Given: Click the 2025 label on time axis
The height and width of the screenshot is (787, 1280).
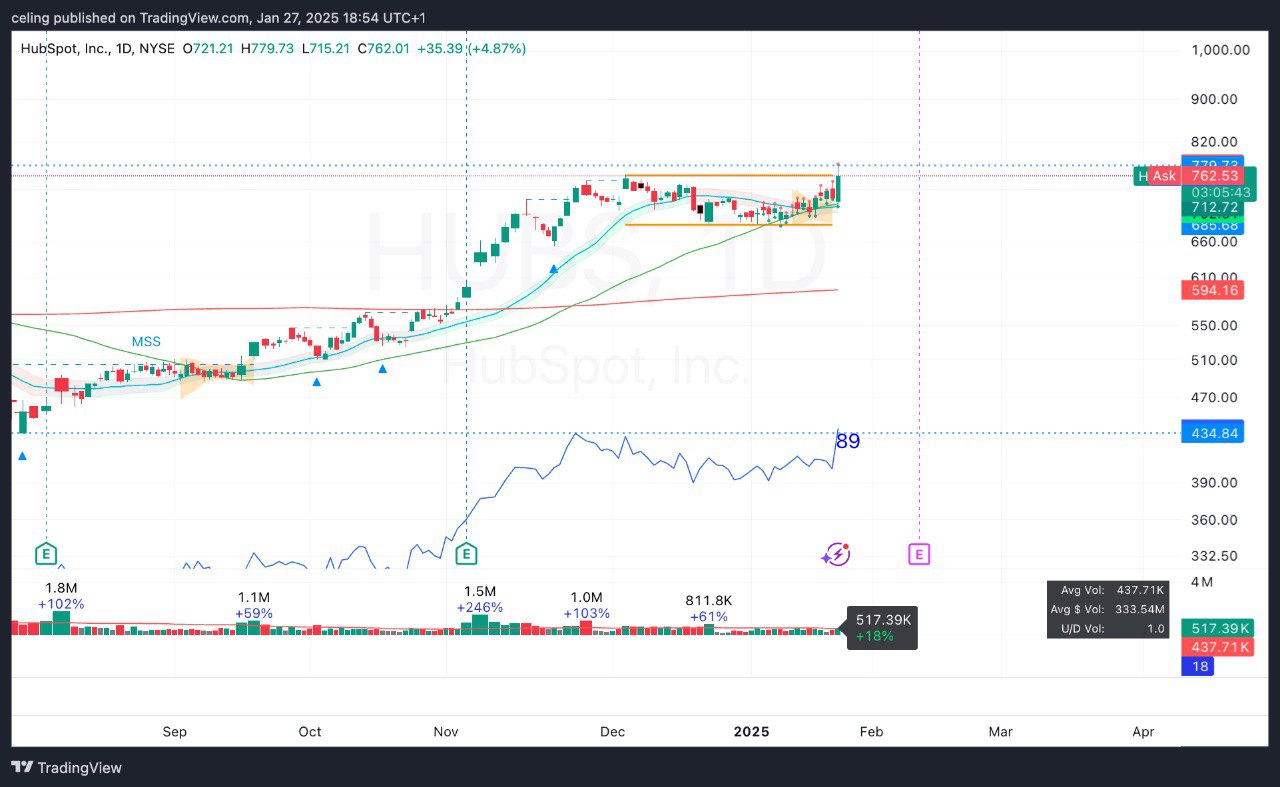Looking at the screenshot, I should pos(751,732).
